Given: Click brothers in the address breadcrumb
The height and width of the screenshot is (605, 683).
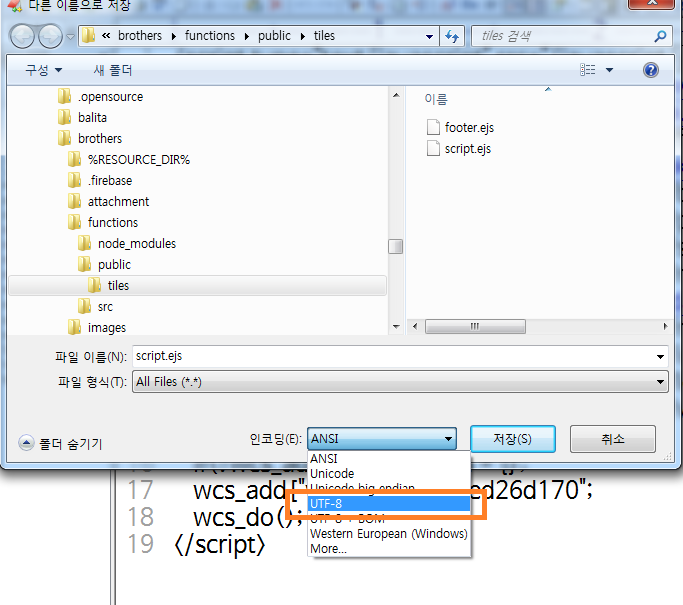Looking at the screenshot, I should click(x=140, y=36).
